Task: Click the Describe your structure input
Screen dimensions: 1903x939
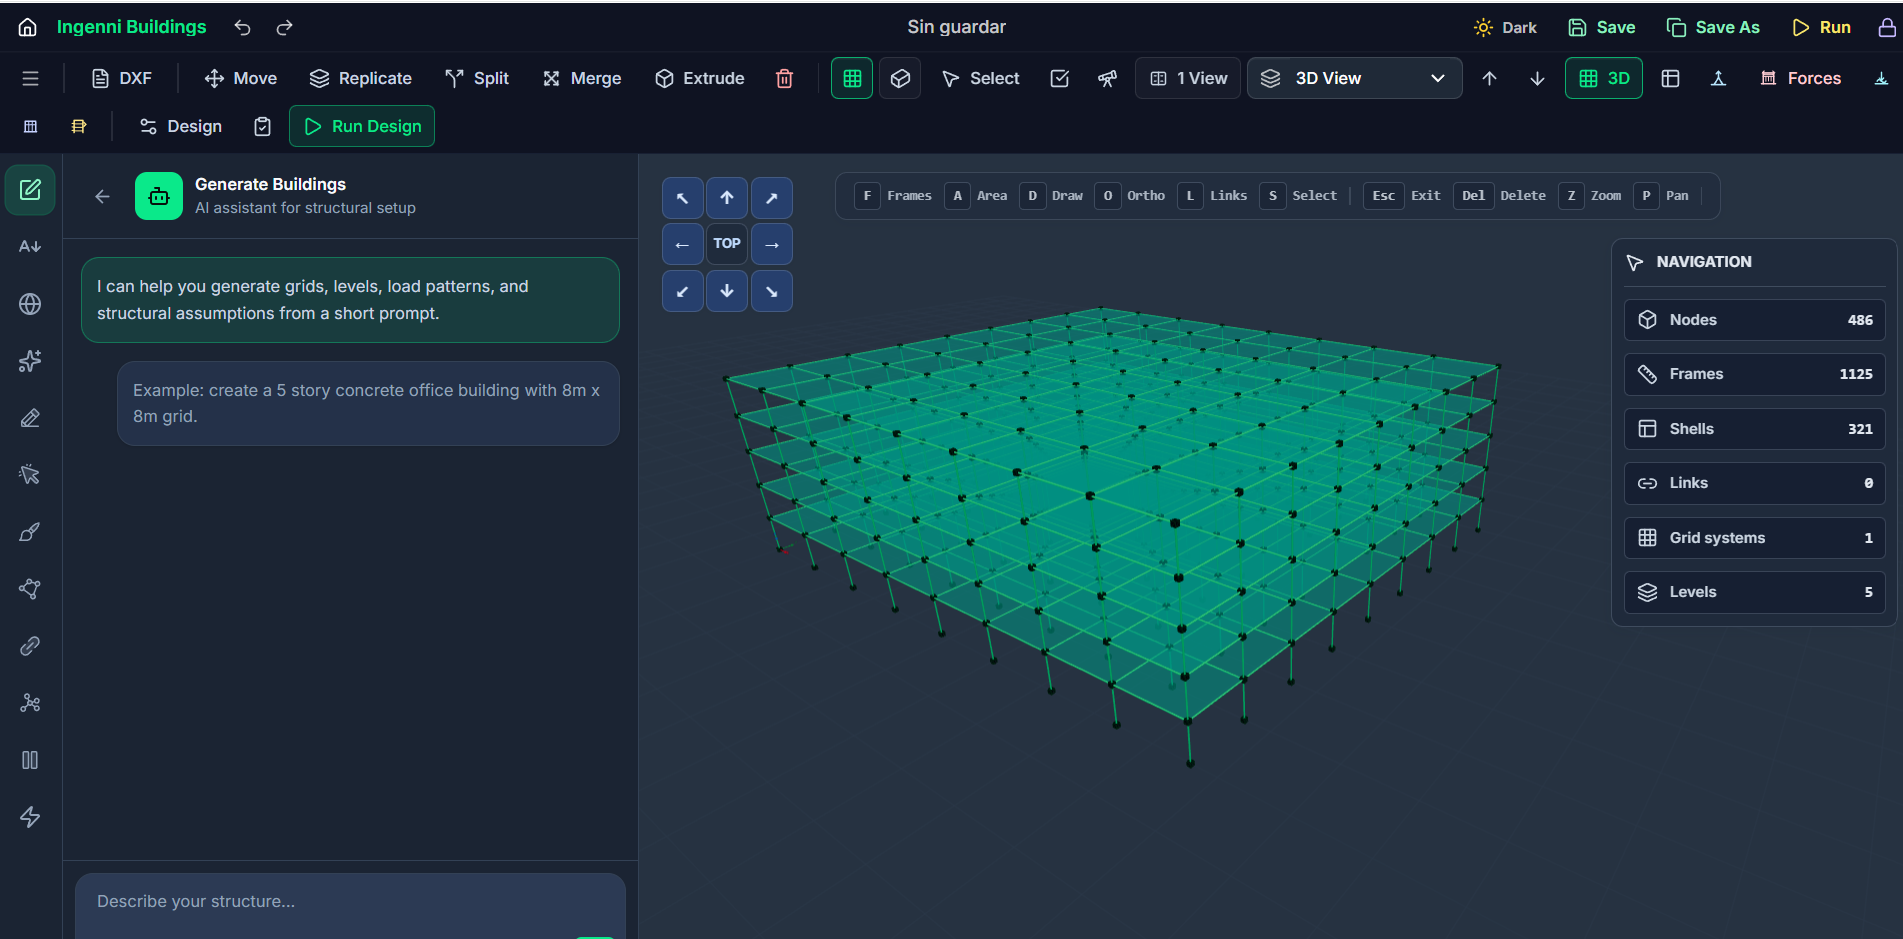Action: coord(350,905)
